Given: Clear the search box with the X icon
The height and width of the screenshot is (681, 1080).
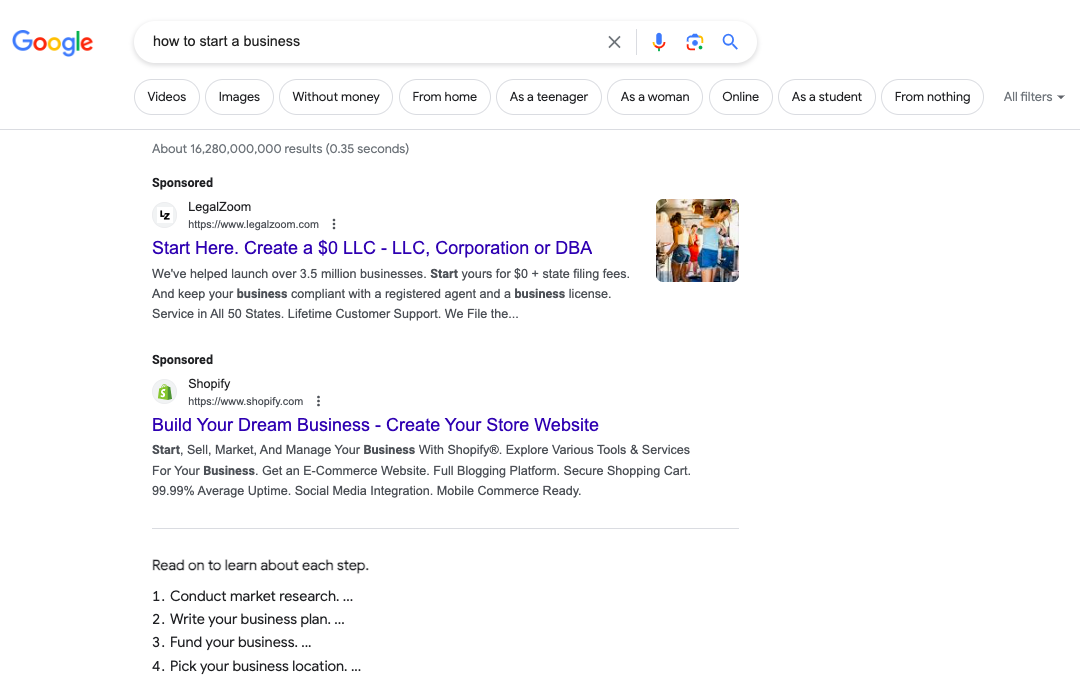Looking at the screenshot, I should click(x=614, y=42).
